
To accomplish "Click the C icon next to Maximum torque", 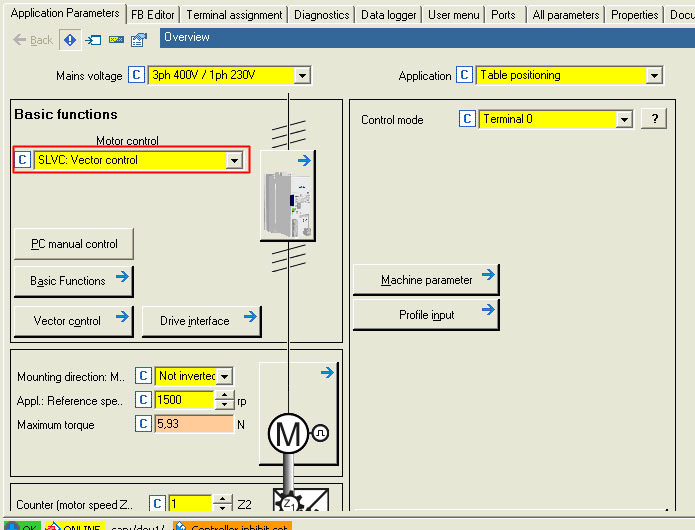I will click(144, 425).
